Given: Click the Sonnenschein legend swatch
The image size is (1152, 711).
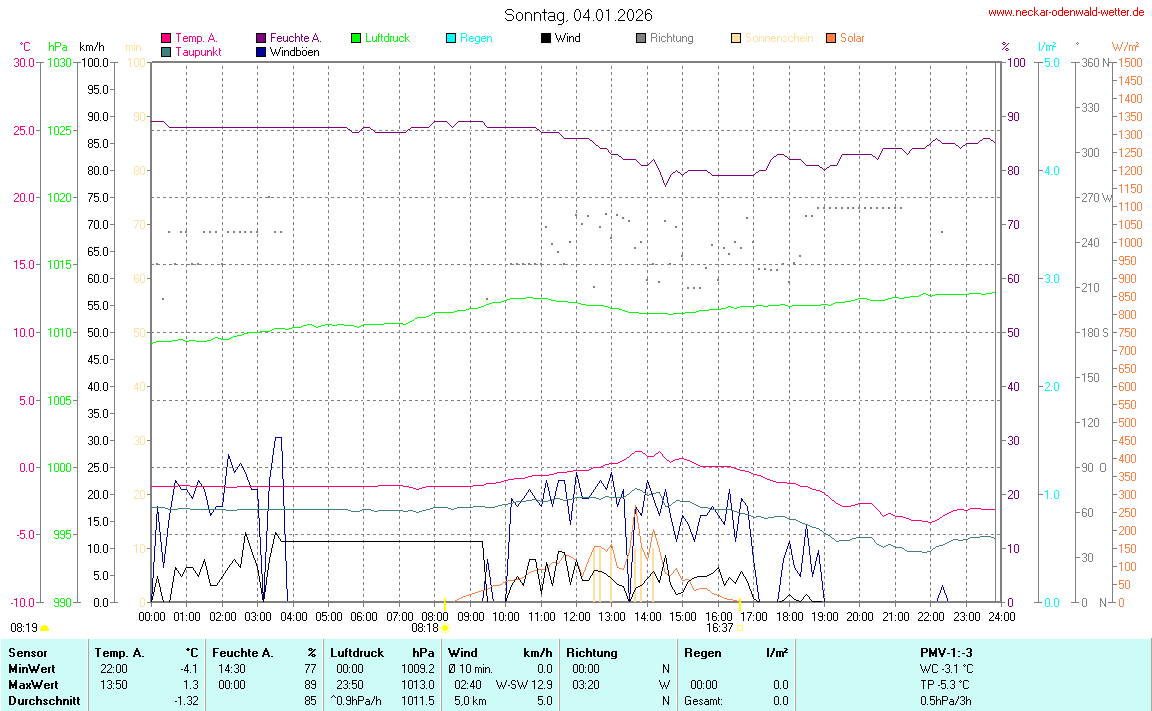Looking at the screenshot, I should coord(736,38).
